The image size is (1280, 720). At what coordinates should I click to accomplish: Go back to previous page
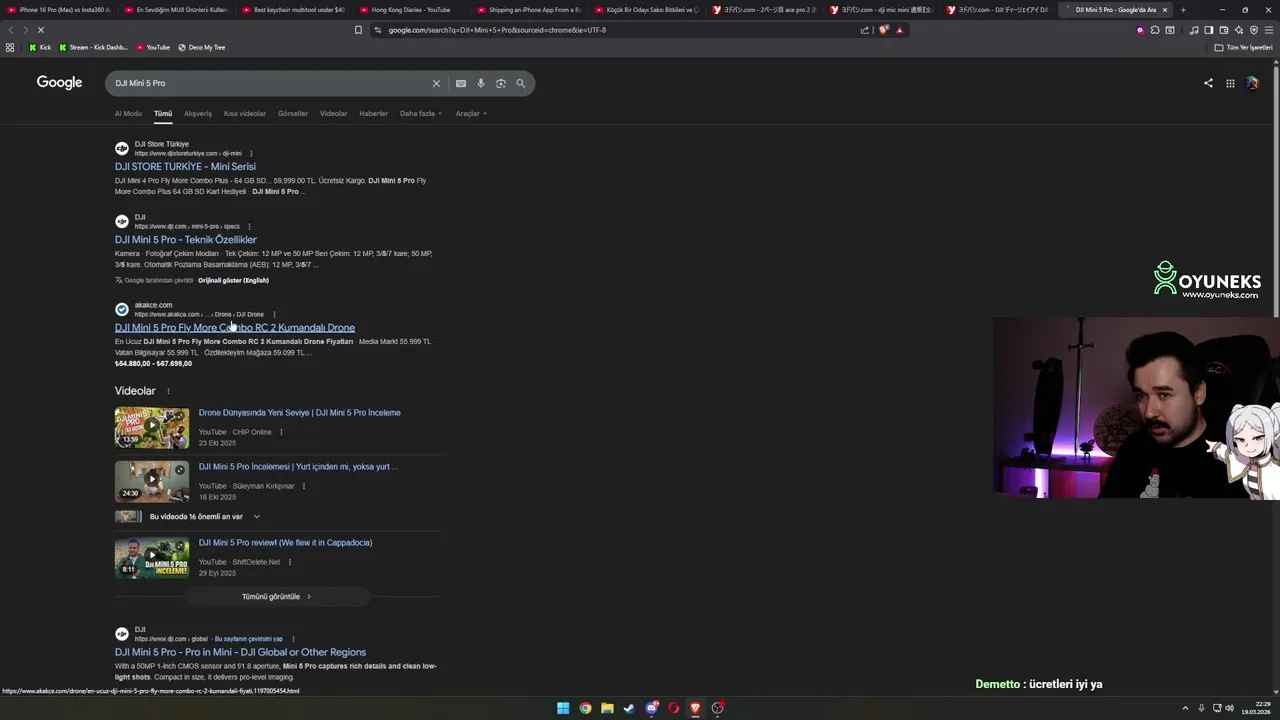click(11, 30)
